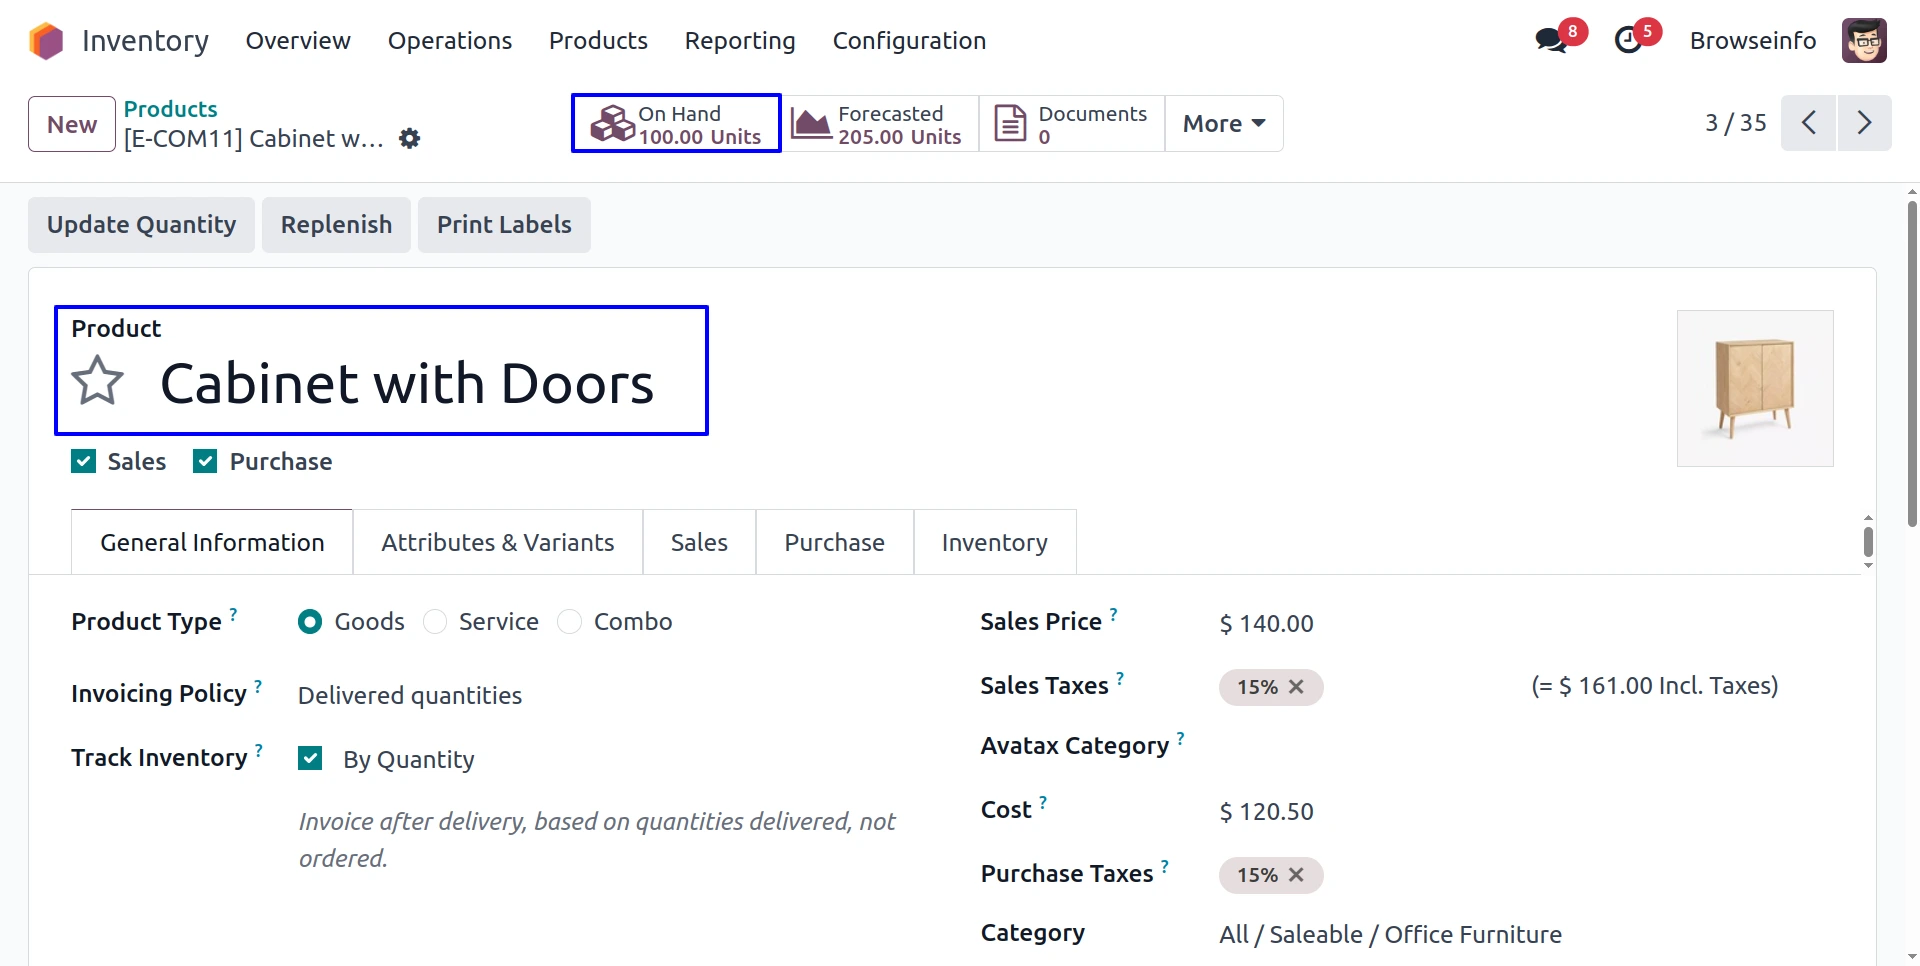1920x966 pixels.
Task: Expand the More smart buttons dropdown
Action: click(1224, 124)
